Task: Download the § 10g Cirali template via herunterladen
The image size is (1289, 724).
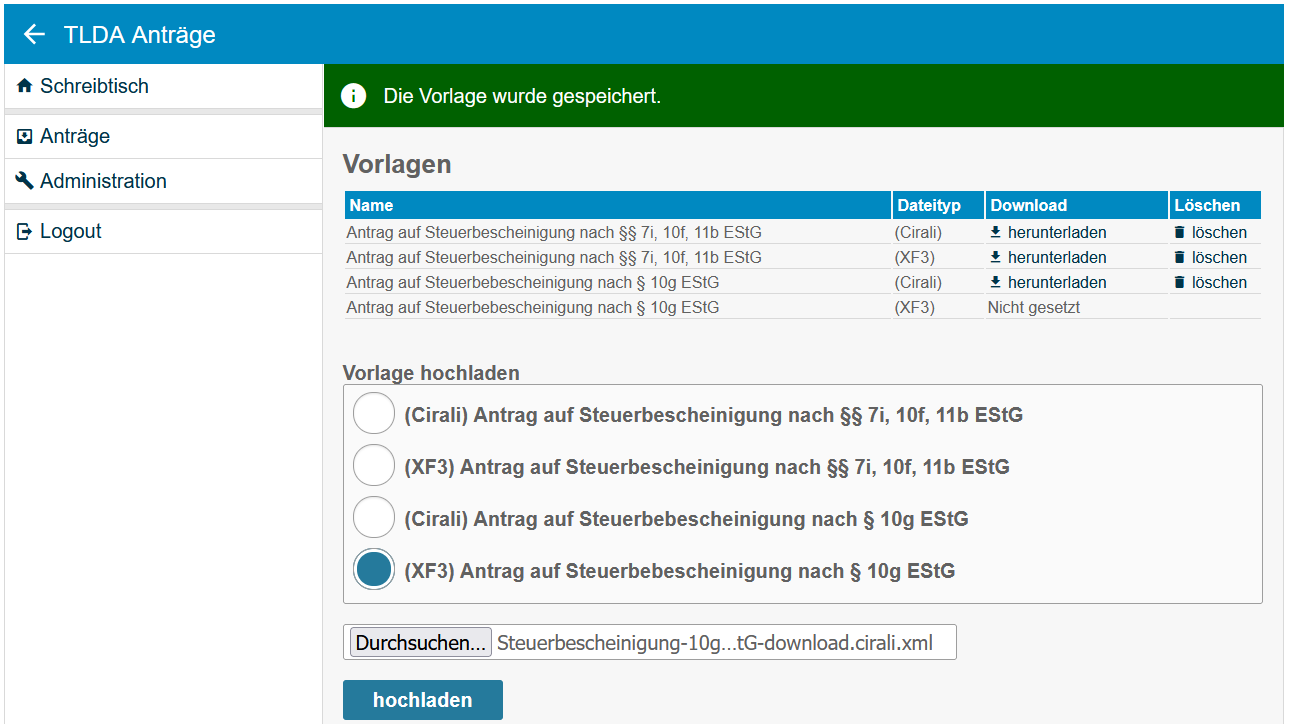Action: click(x=1056, y=282)
